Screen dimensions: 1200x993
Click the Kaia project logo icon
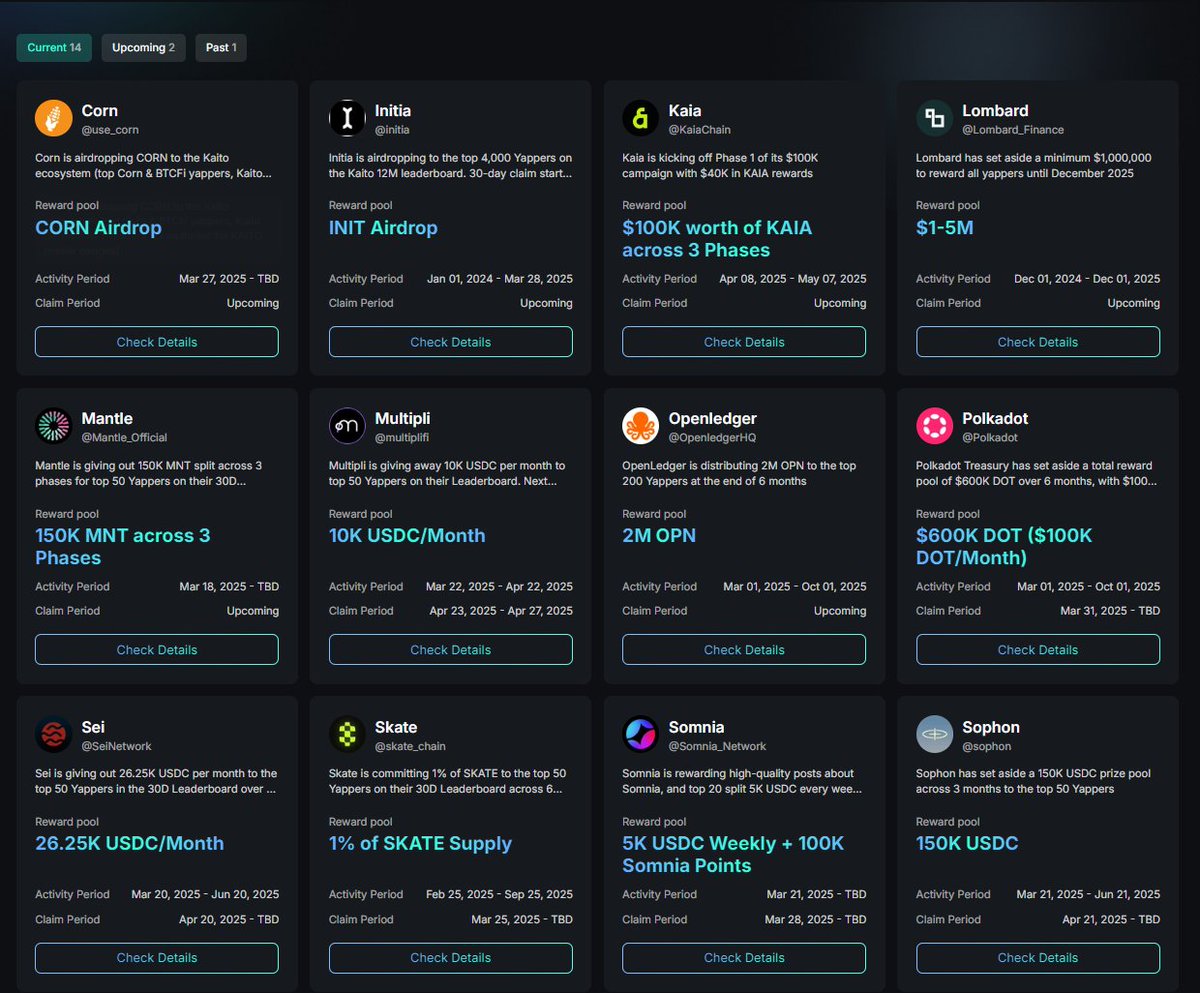pyautogui.click(x=640, y=118)
